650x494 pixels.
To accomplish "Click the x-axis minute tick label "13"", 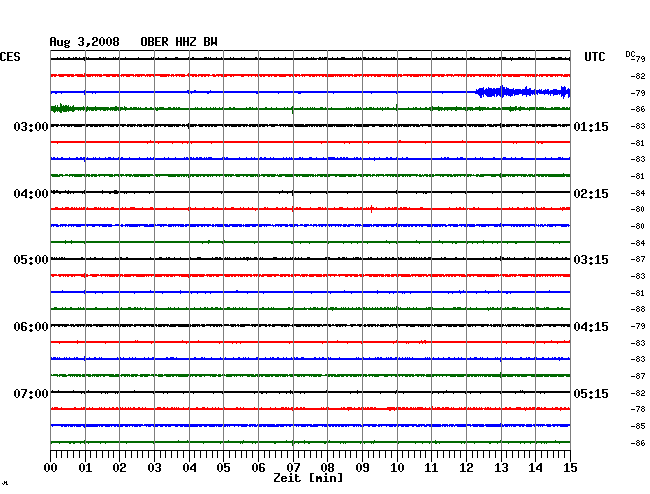I will click(x=501, y=468).
